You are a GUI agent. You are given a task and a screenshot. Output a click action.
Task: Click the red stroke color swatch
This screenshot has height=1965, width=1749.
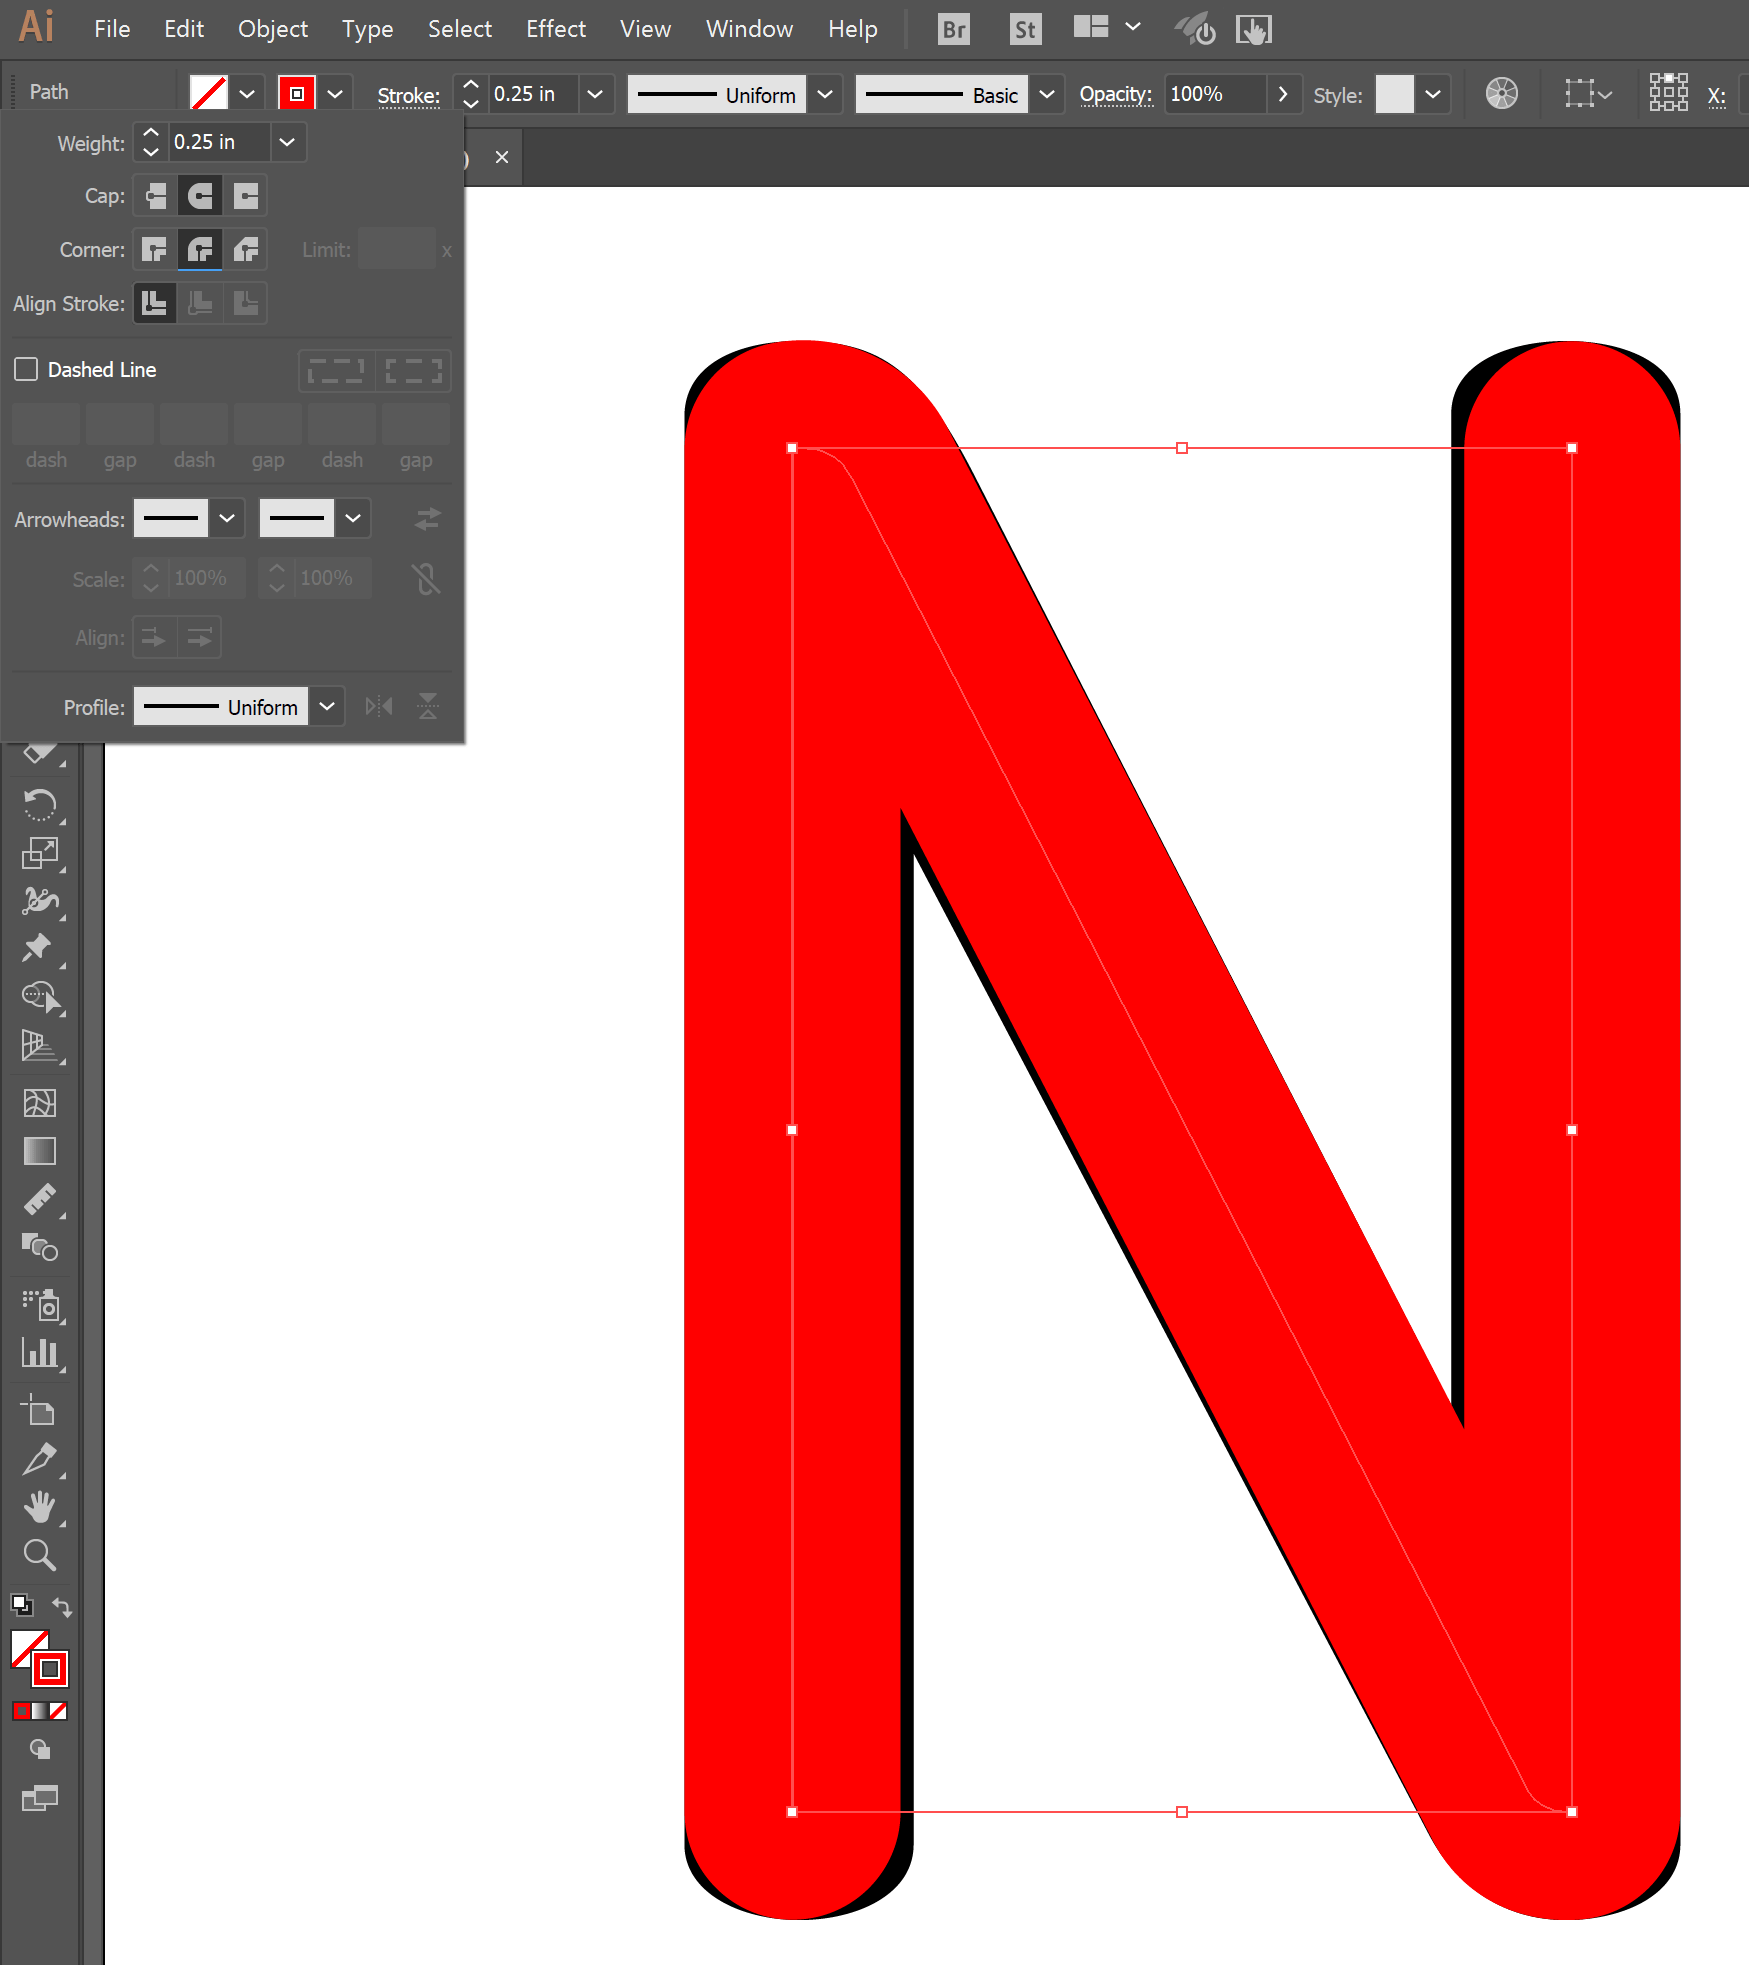[296, 93]
